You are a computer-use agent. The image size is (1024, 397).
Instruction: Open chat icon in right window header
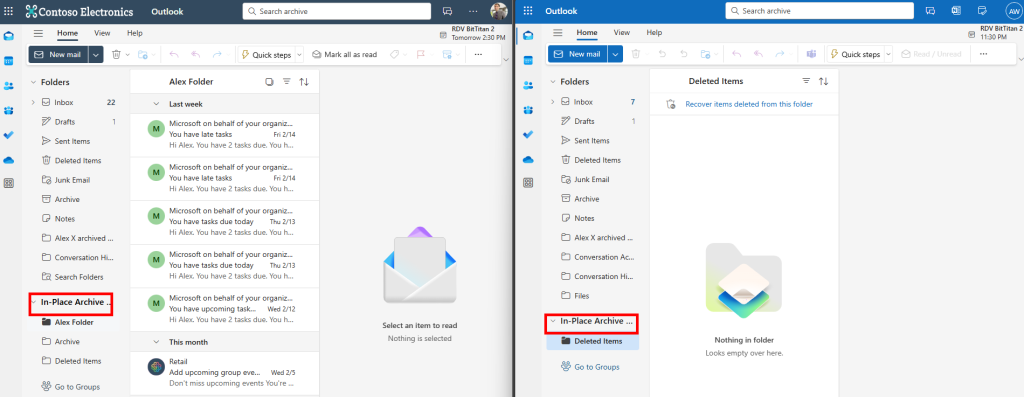coord(931,11)
